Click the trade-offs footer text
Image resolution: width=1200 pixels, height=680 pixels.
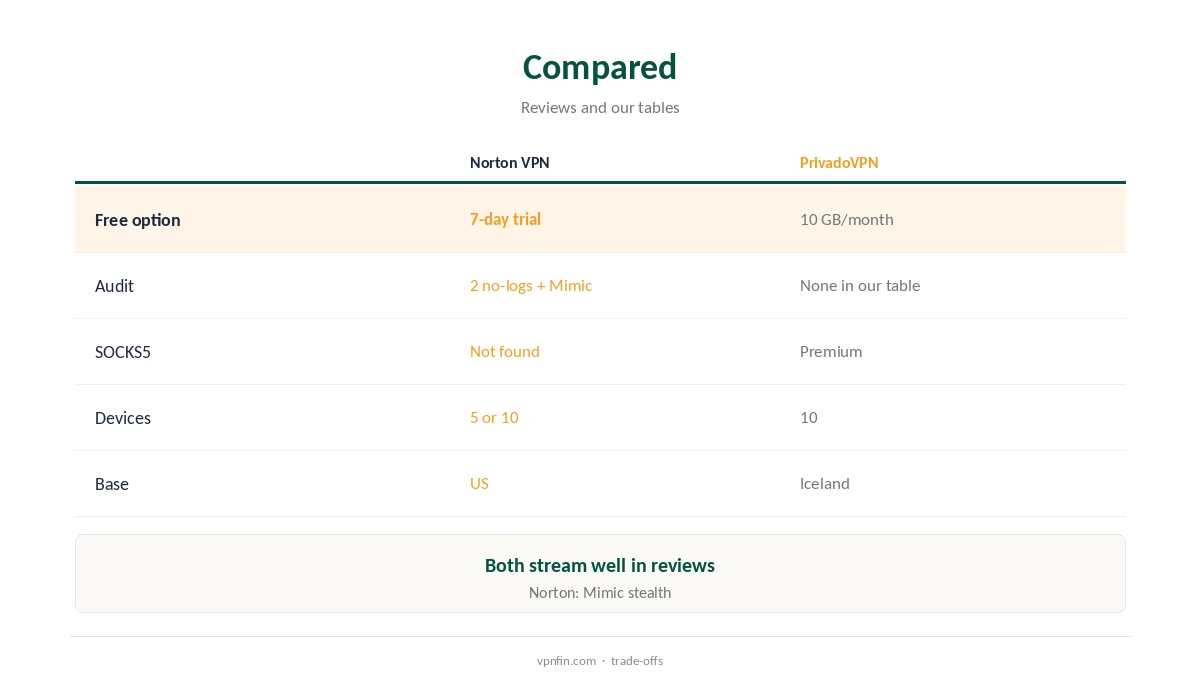(637, 660)
